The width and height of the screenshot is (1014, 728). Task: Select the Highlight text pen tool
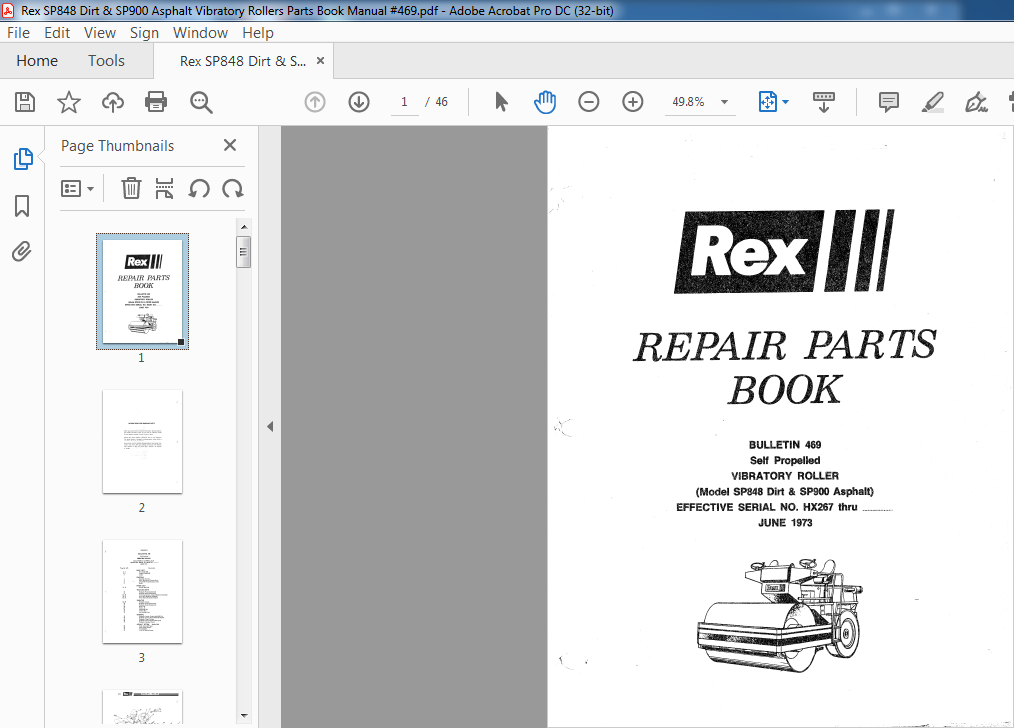pos(933,102)
